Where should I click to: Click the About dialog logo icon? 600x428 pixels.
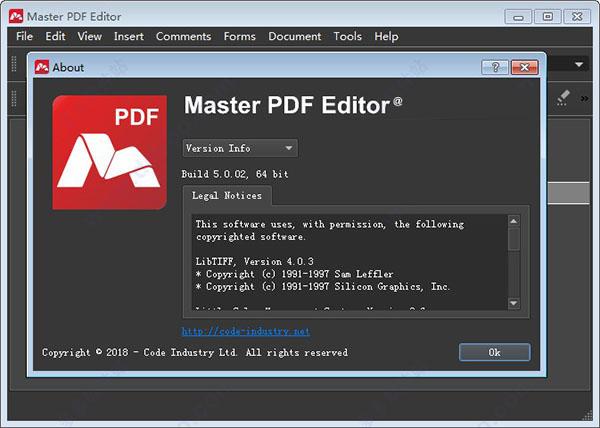point(42,67)
